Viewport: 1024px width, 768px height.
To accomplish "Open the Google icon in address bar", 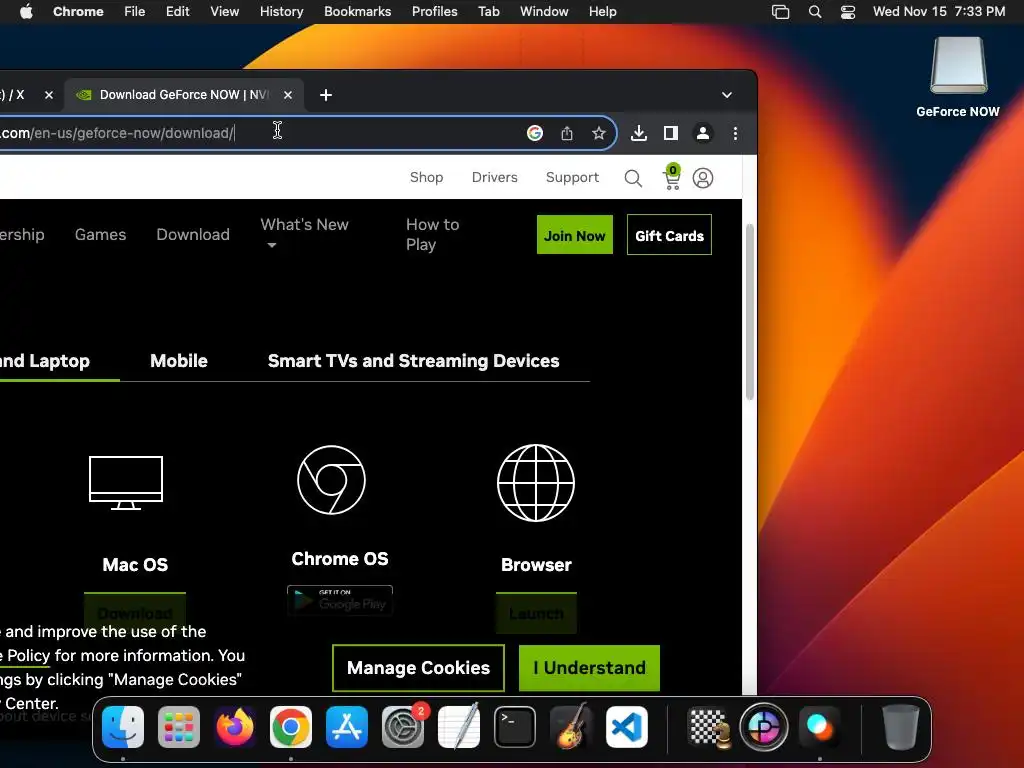I will tap(535, 133).
